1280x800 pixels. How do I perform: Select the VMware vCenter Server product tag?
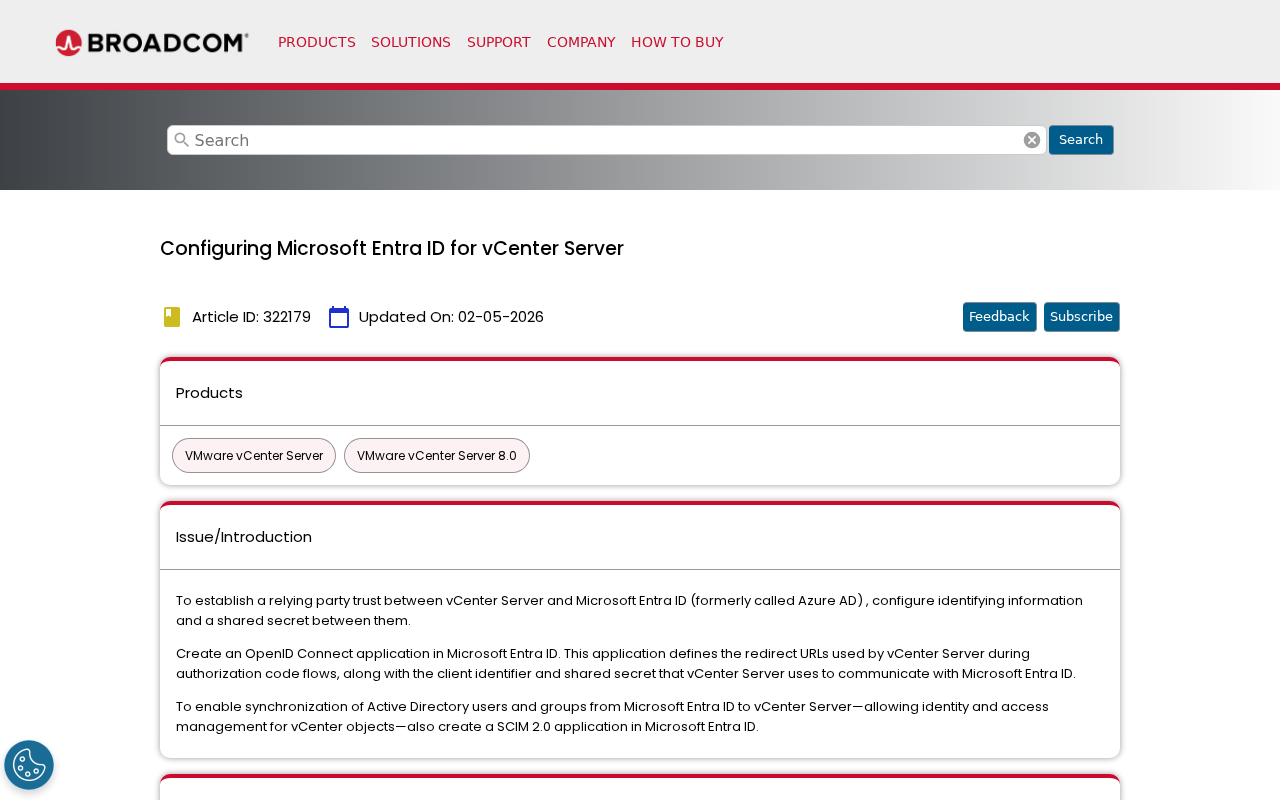click(253, 455)
